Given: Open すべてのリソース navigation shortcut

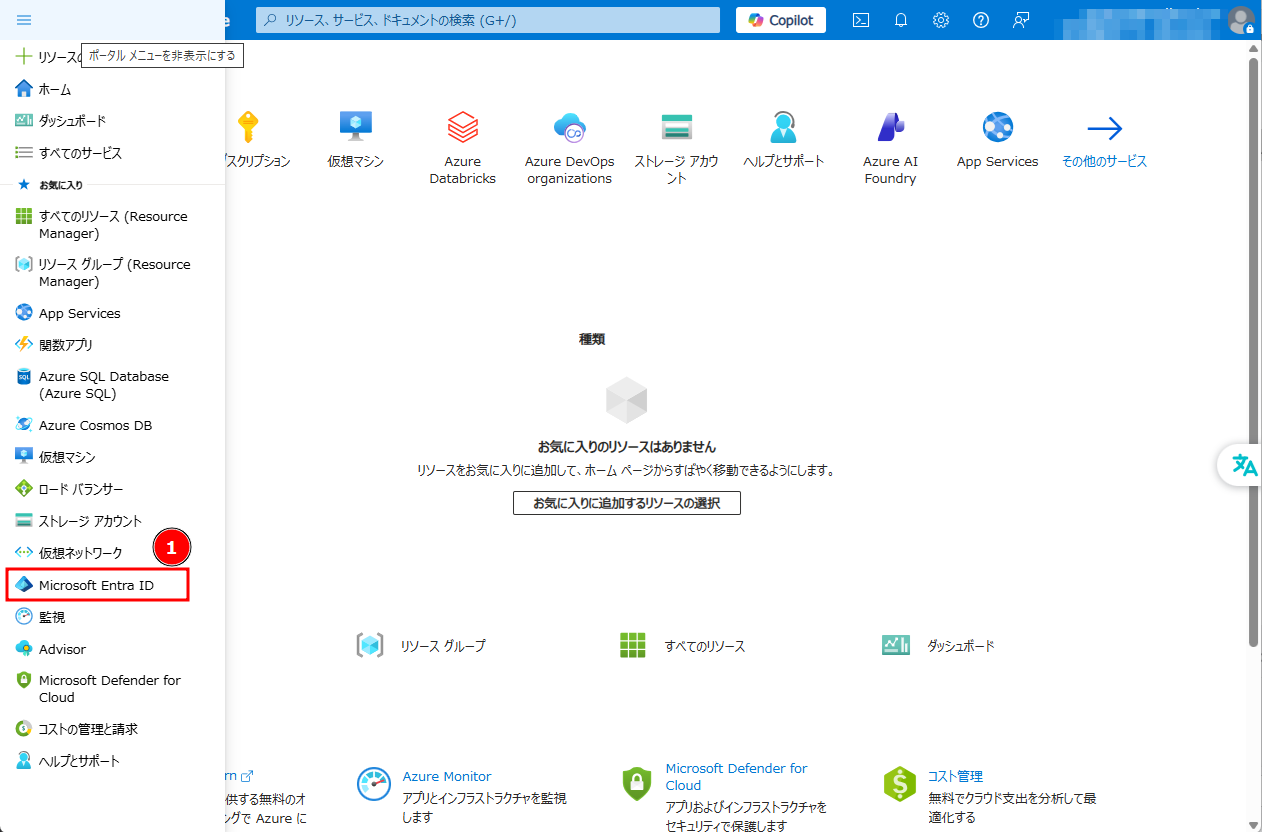Looking at the screenshot, I should pos(682,646).
